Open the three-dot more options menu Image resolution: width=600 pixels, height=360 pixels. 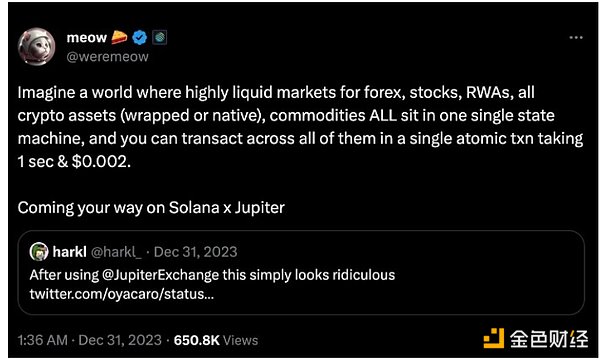tap(576, 37)
